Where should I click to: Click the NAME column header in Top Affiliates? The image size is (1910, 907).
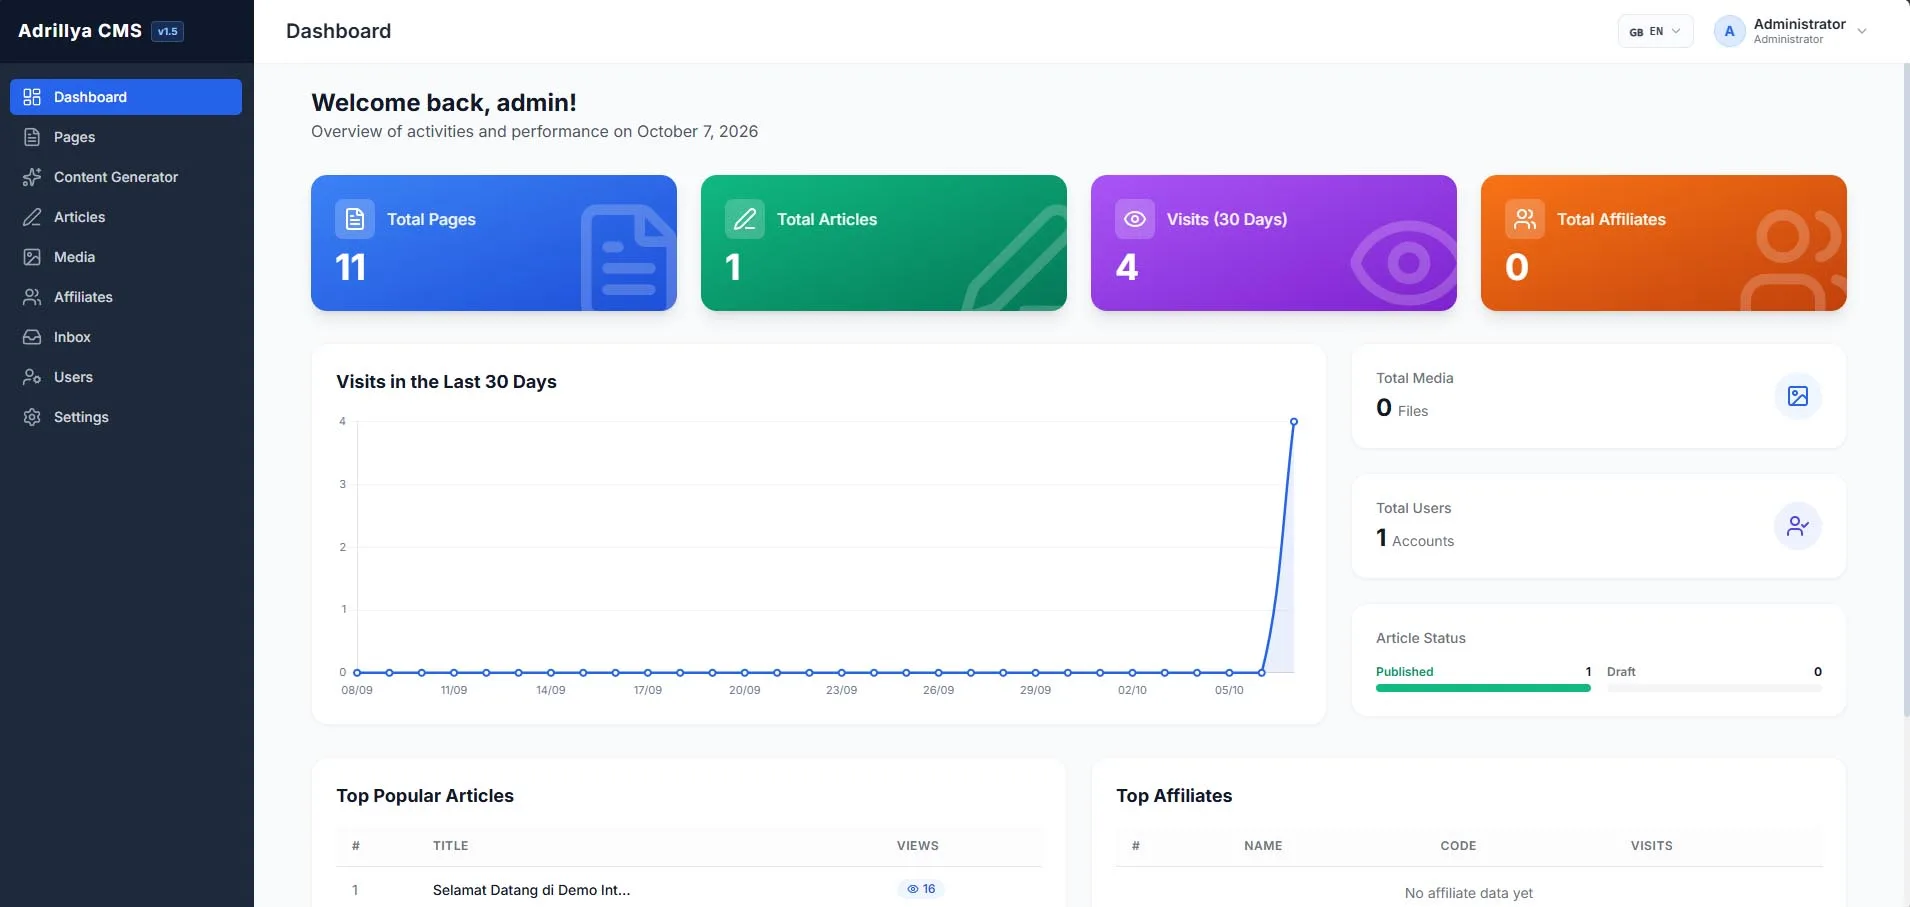[x=1263, y=846]
